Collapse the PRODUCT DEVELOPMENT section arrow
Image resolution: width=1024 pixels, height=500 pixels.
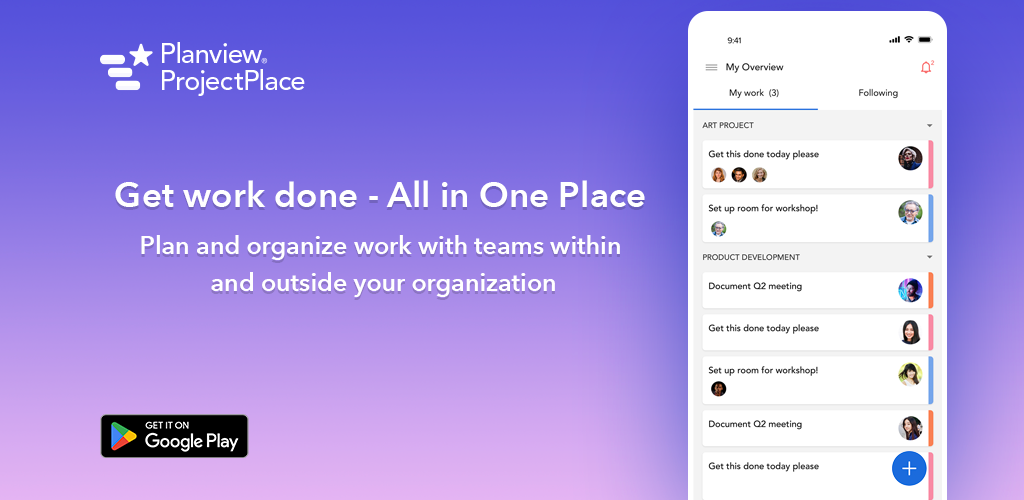(x=929, y=257)
